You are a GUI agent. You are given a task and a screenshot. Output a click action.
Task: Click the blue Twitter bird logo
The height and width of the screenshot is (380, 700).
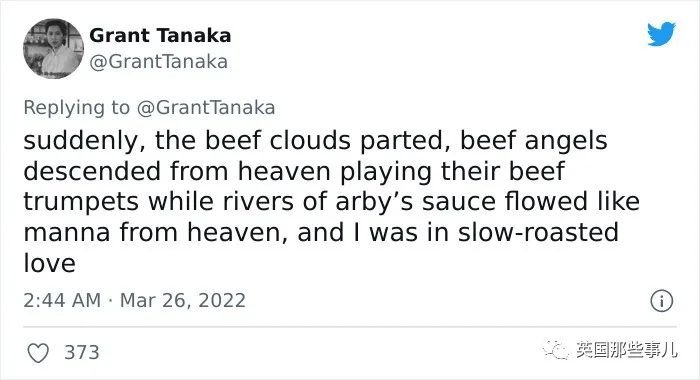[661, 34]
